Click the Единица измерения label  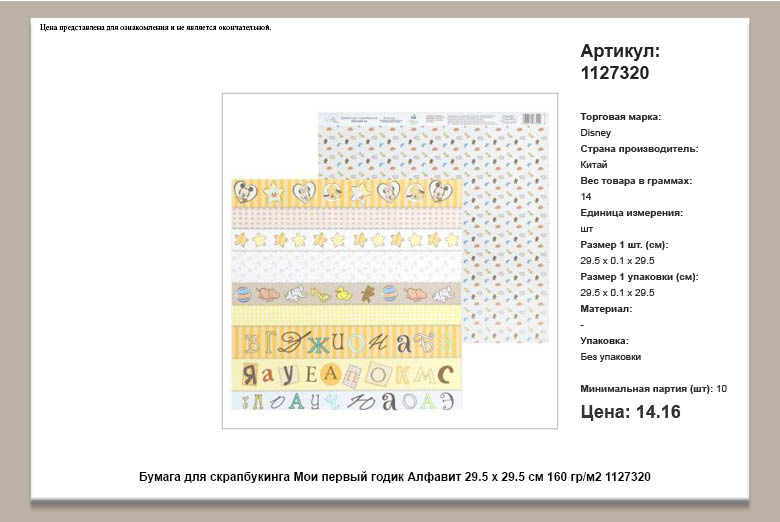tap(631, 212)
